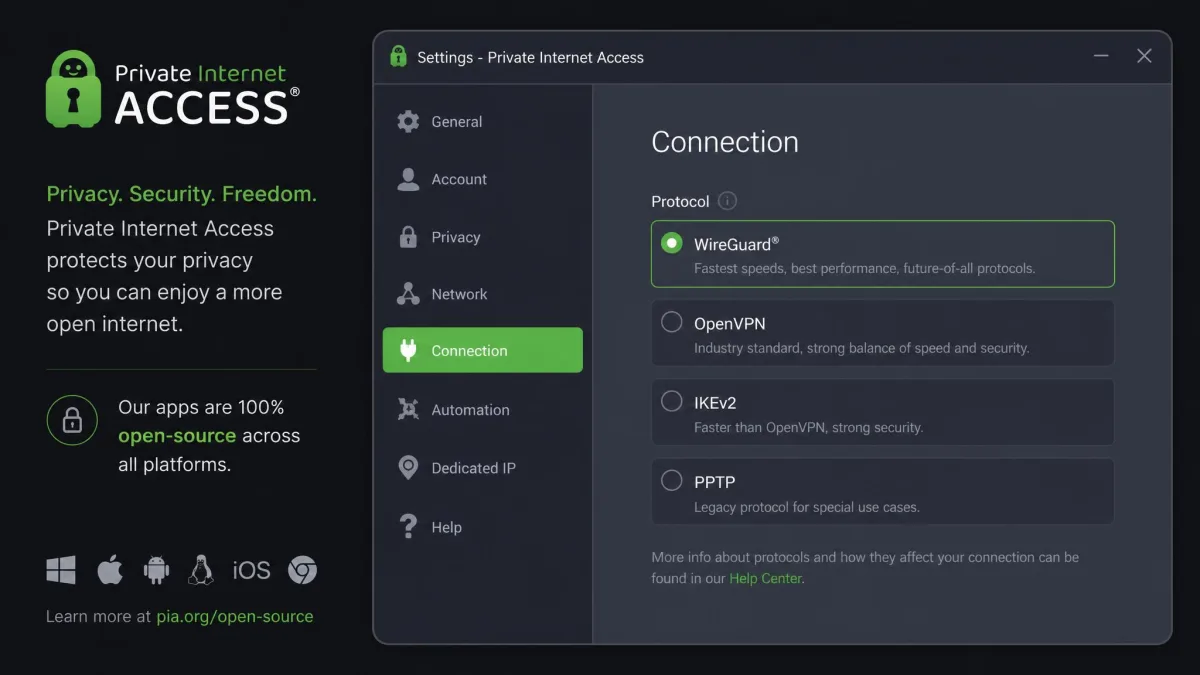Viewport: 1200px width, 675px height.
Task: Click the 'Legacy protocol for special use cases' text
Action: point(807,507)
